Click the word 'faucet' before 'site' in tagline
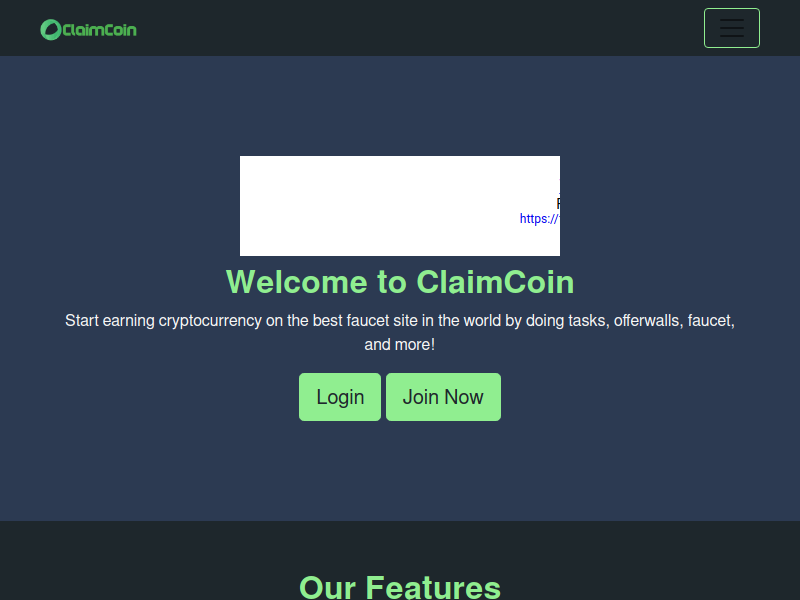The width and height of the screenshot is (800, 600). pos(366,320)
